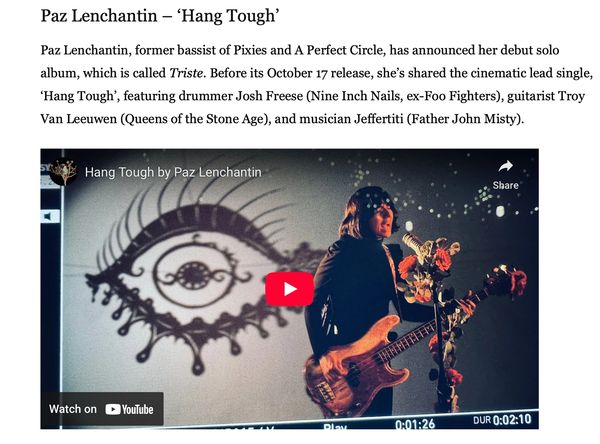Click the 'Play' text at video bottom
Screen dimensions: 600x444
[335, 426]
